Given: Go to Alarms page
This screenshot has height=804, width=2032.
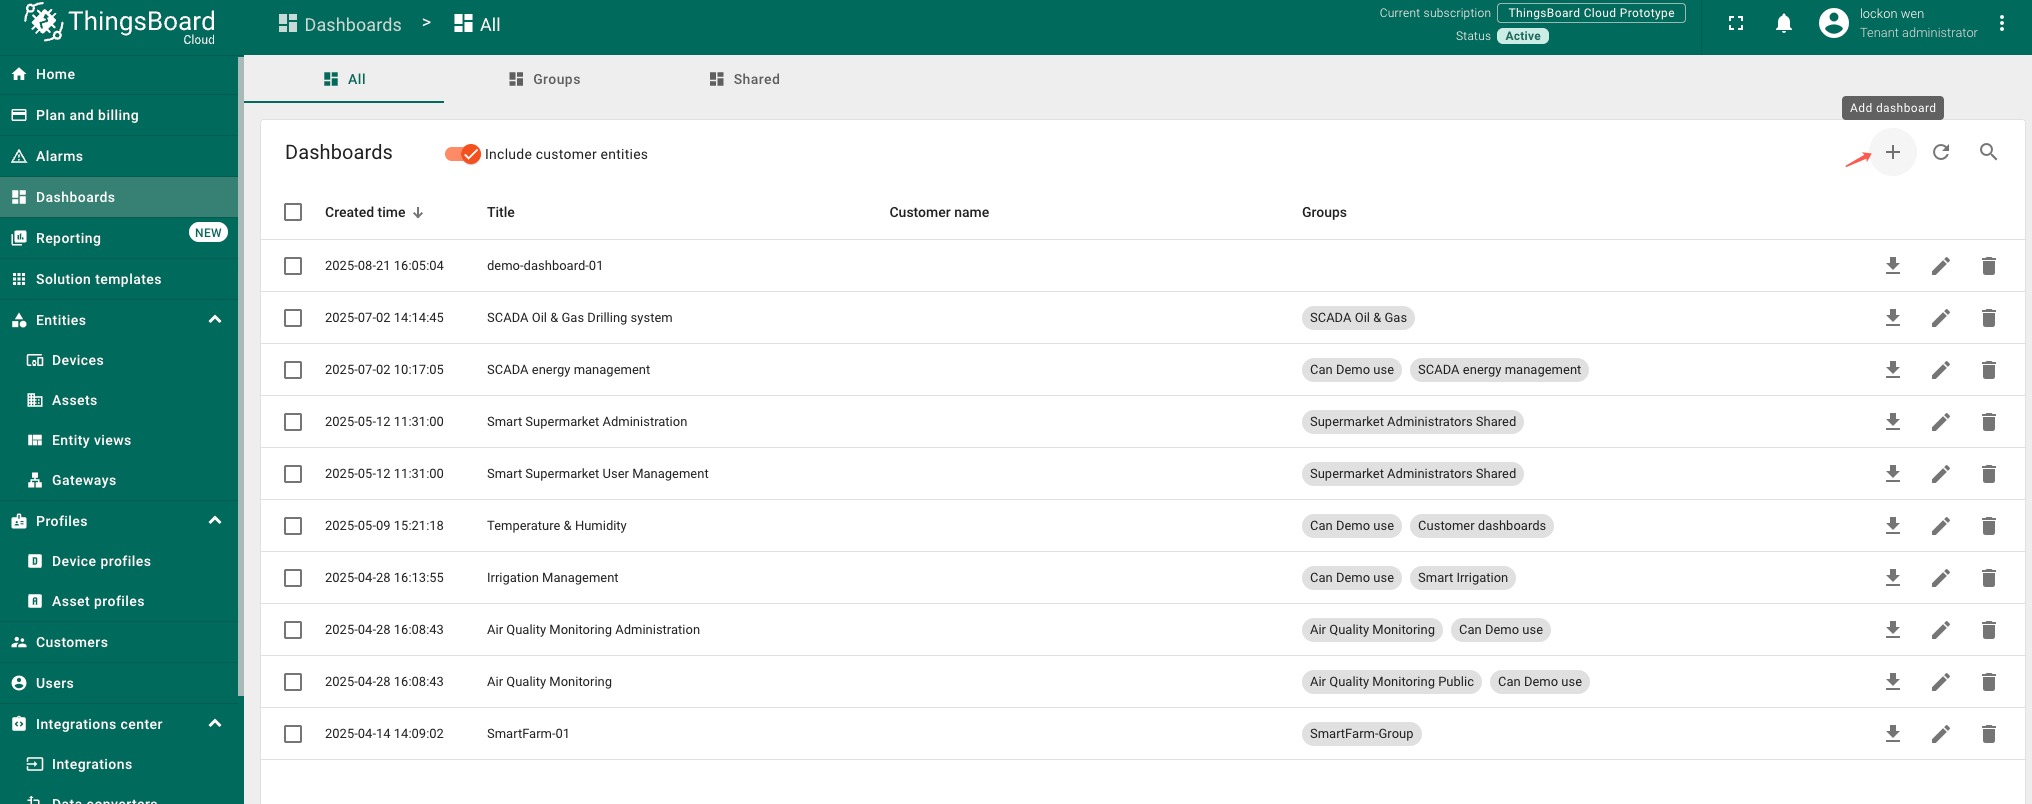Looking at the screenshot, I should click(x=119, y=156).
